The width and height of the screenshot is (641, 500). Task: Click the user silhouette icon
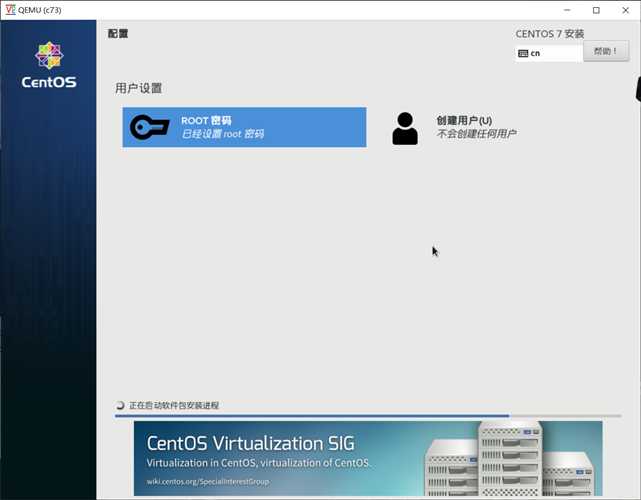(x=405, y=128)
